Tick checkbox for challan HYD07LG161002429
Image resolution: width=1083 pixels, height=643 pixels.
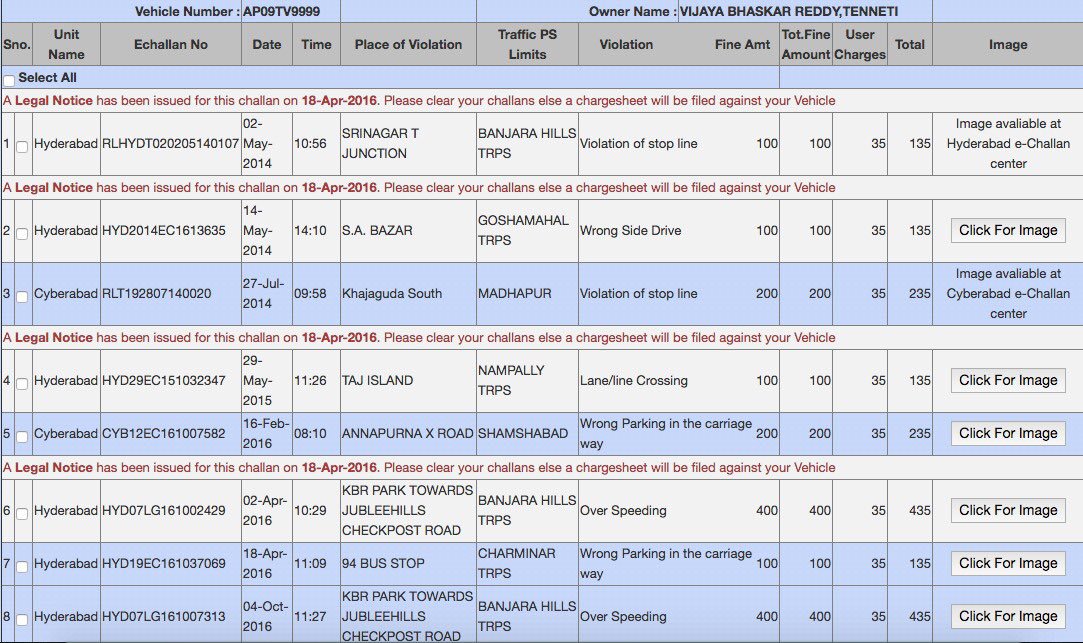(x=22, y=513)
